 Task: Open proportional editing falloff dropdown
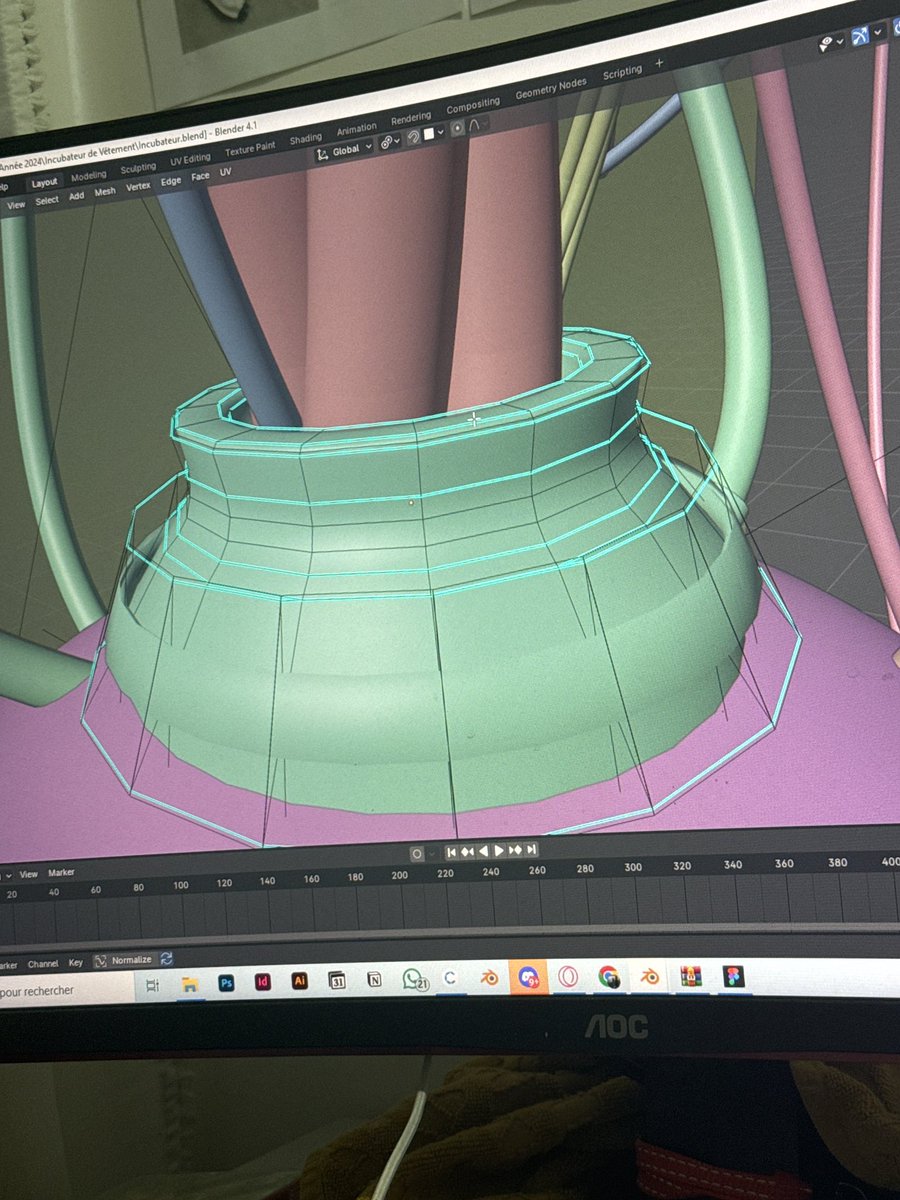click(x=477, y=125)
